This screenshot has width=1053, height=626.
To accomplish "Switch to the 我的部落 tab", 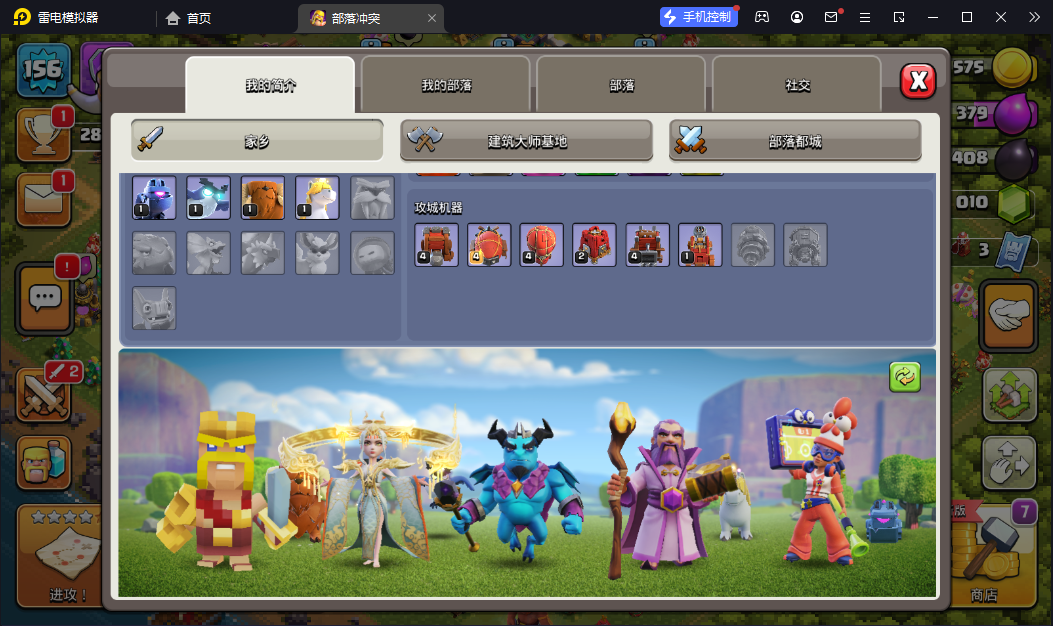I will click(x=446, y=85).
